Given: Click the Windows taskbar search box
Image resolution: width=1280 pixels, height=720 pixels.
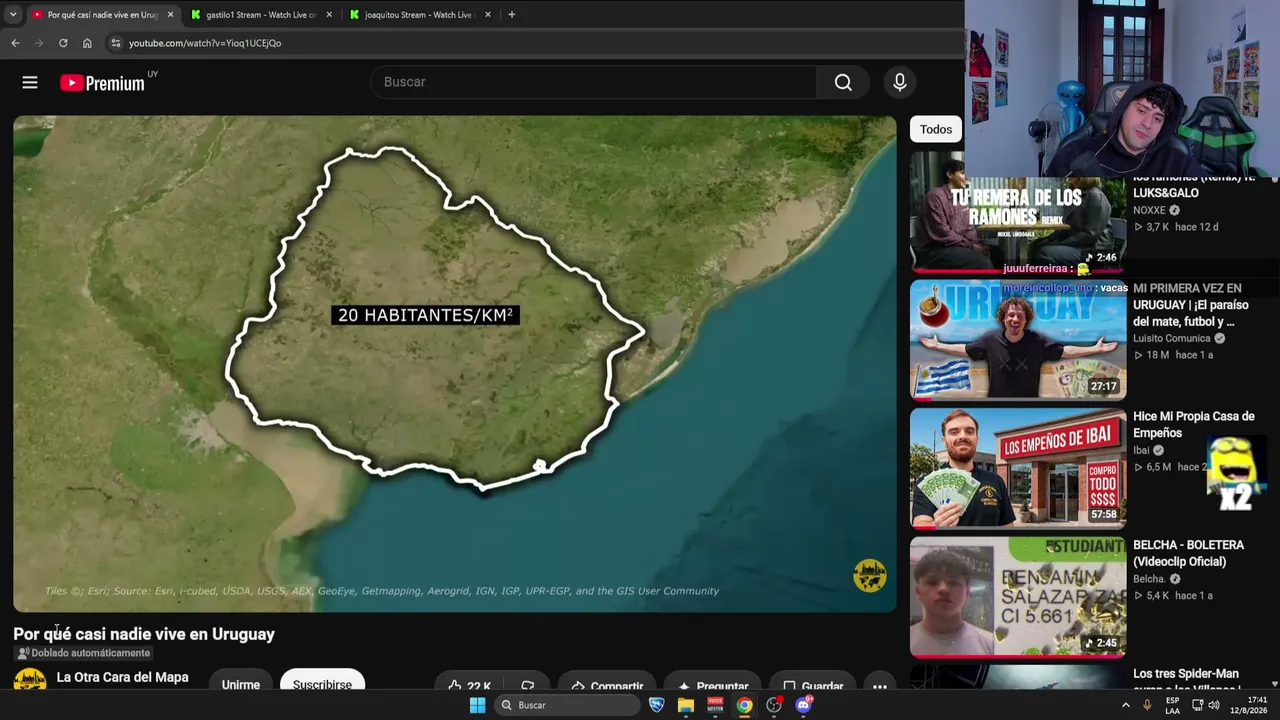Looking at the screenshot, I should 567,705.
